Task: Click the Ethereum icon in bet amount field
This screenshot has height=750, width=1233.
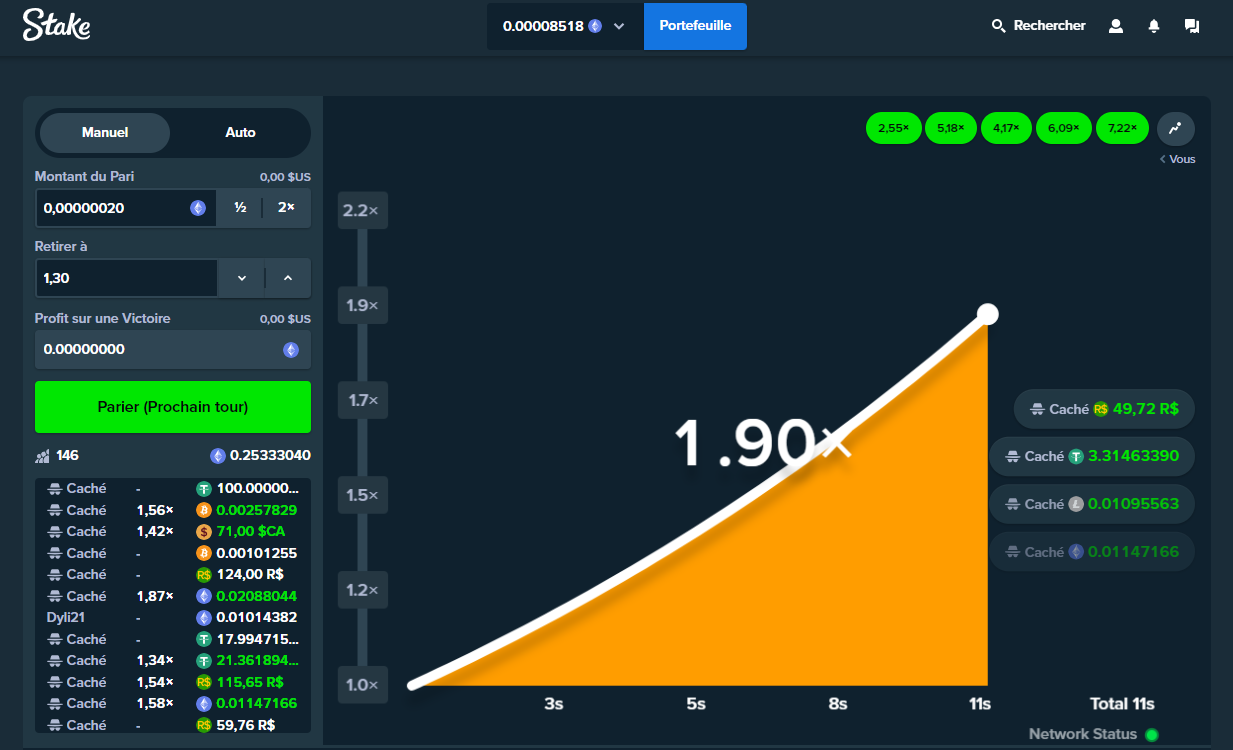Action: (x=198, y=208)
